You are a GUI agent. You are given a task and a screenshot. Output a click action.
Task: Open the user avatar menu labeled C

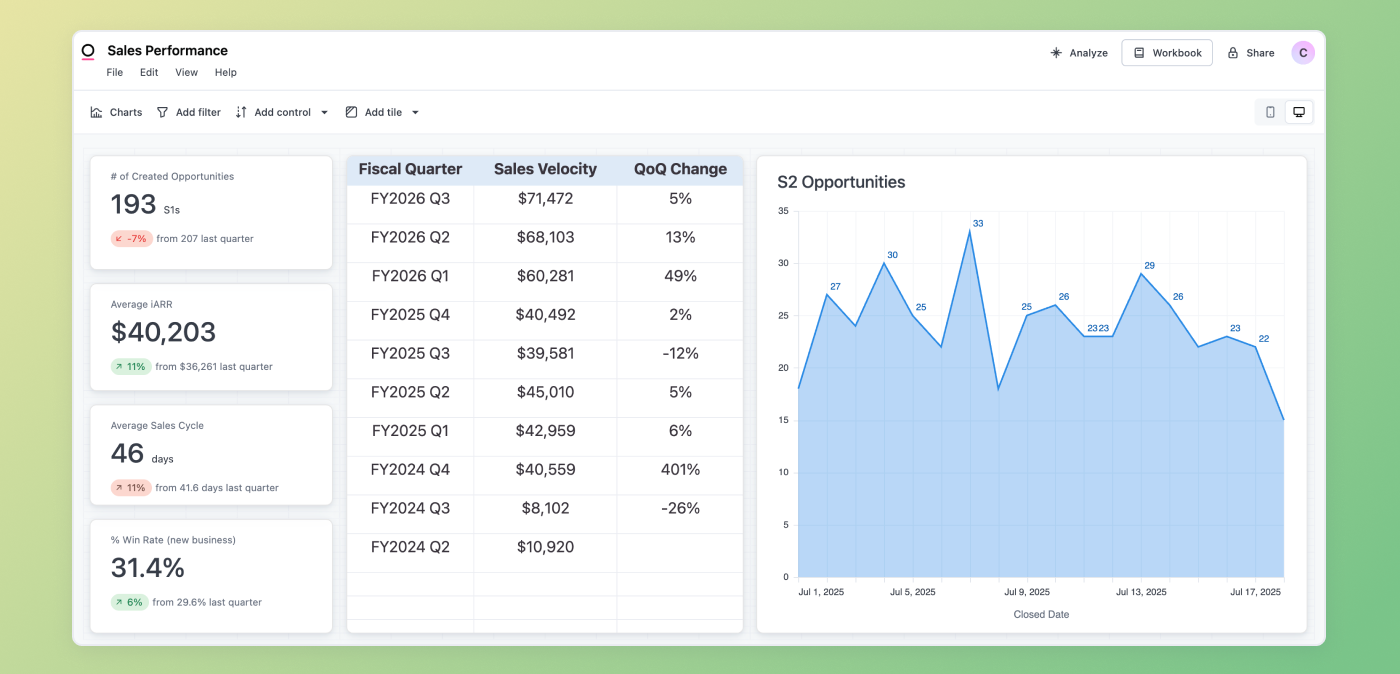pos(1303,51)
